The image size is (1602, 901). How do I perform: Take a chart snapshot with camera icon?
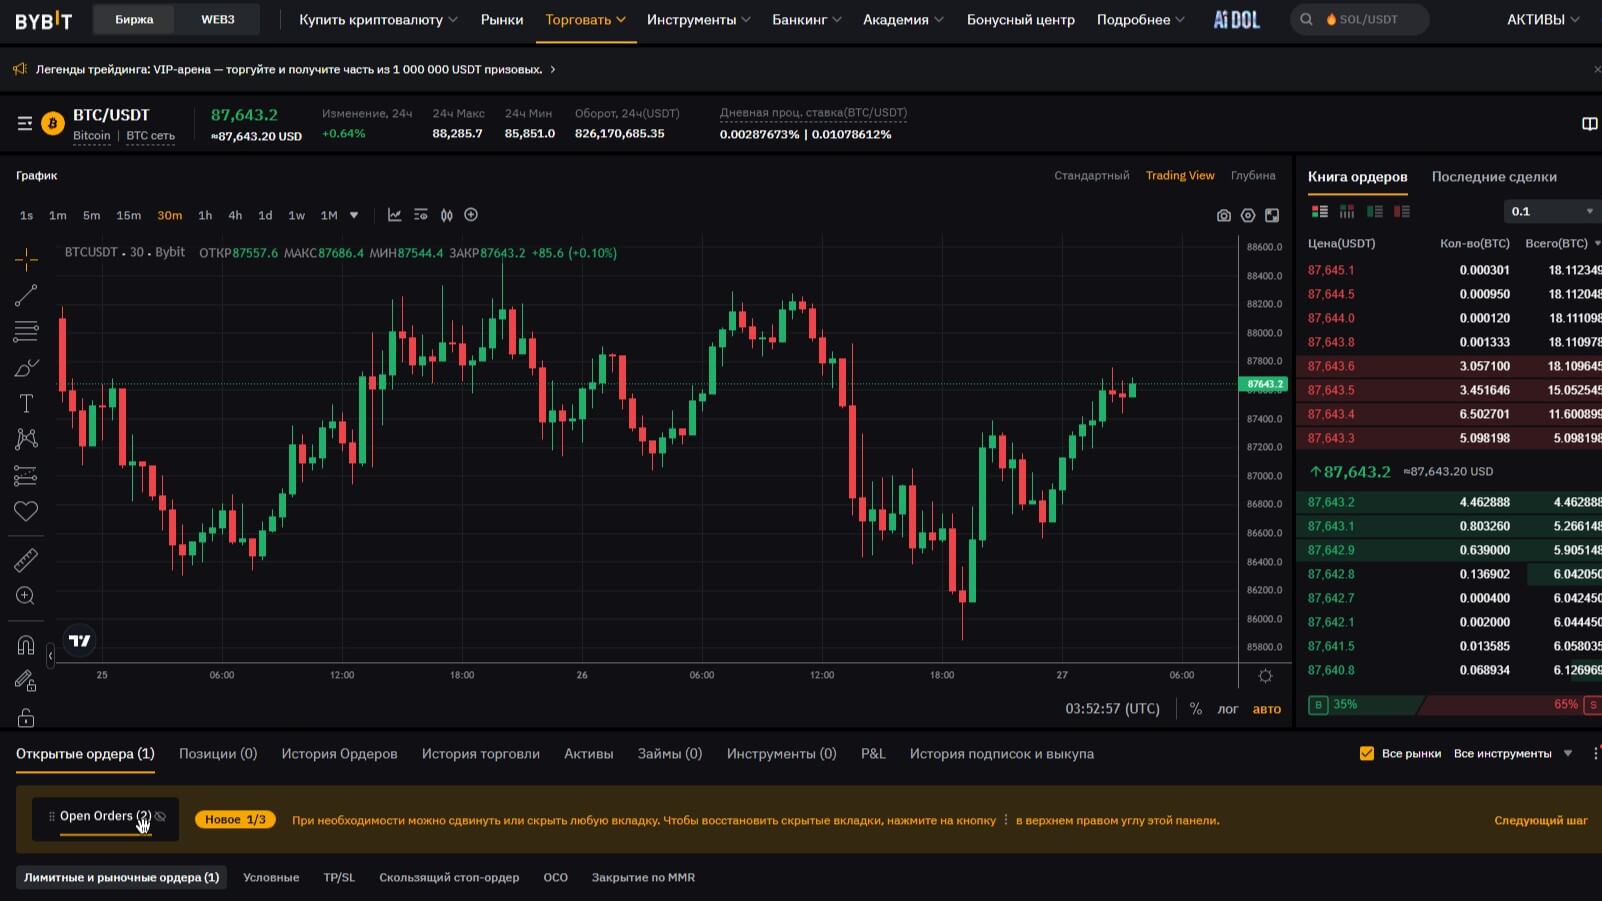coord(1223,216)
